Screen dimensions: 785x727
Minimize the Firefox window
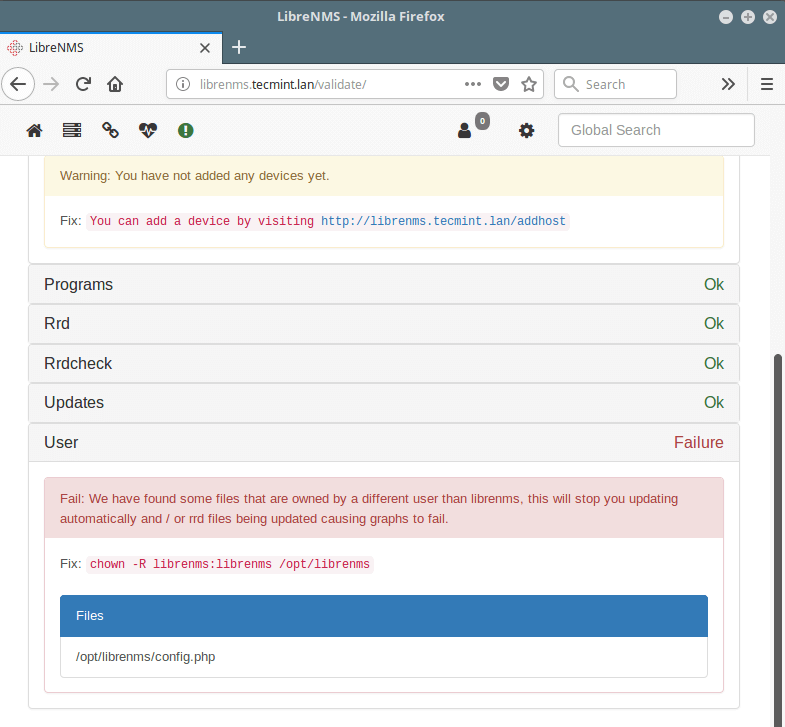coord(726,17)
